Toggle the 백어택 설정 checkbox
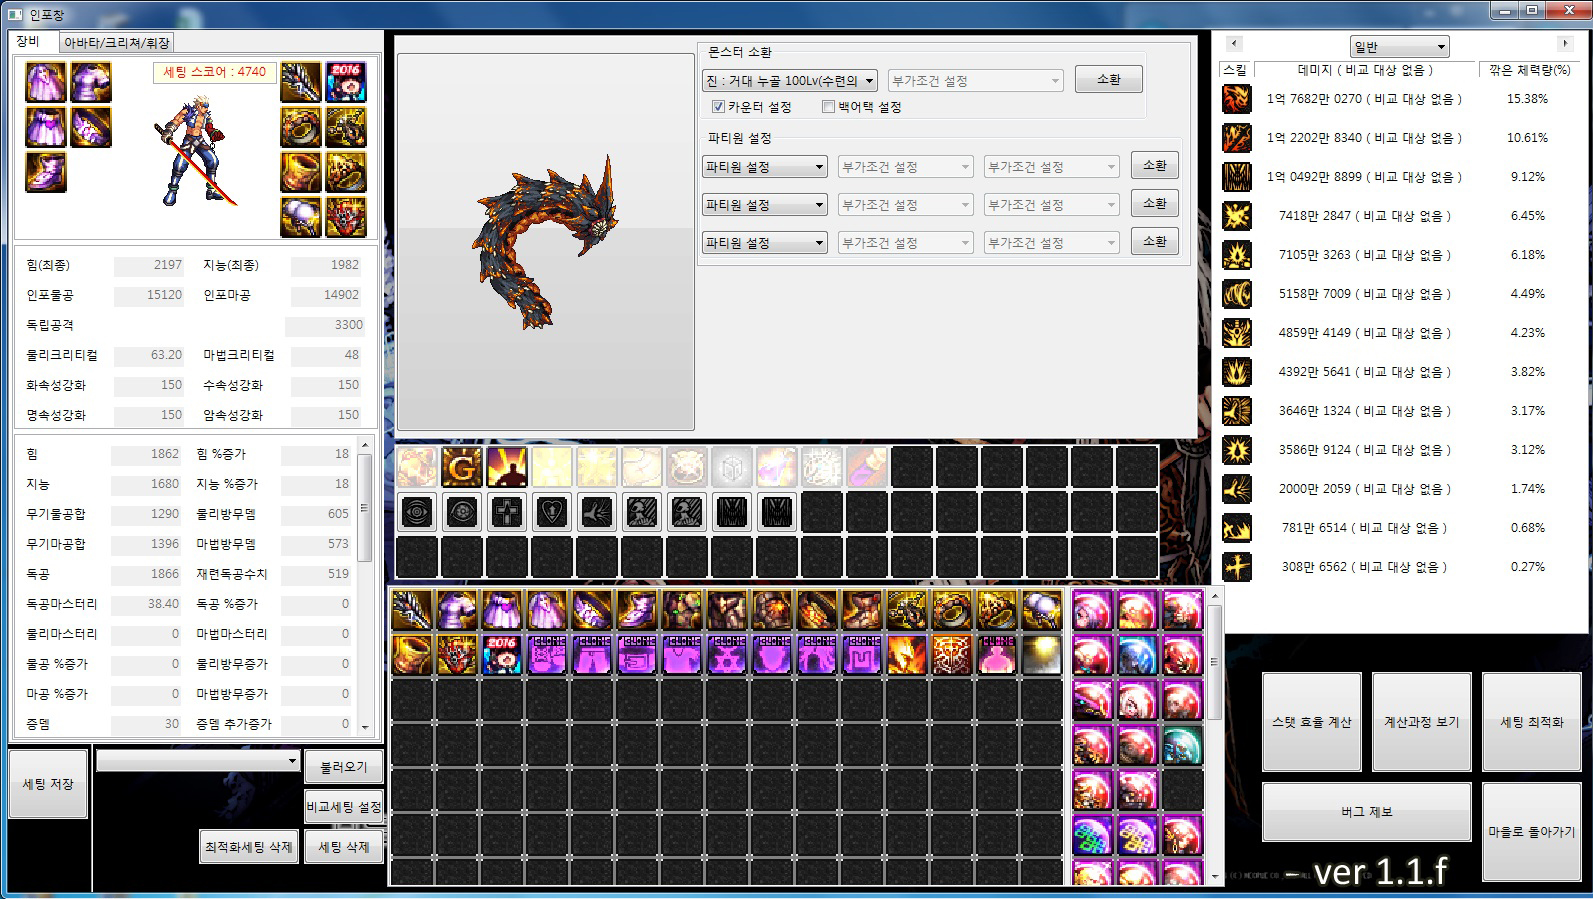This screenshot has height=899, width=1593. click(828, 107)
